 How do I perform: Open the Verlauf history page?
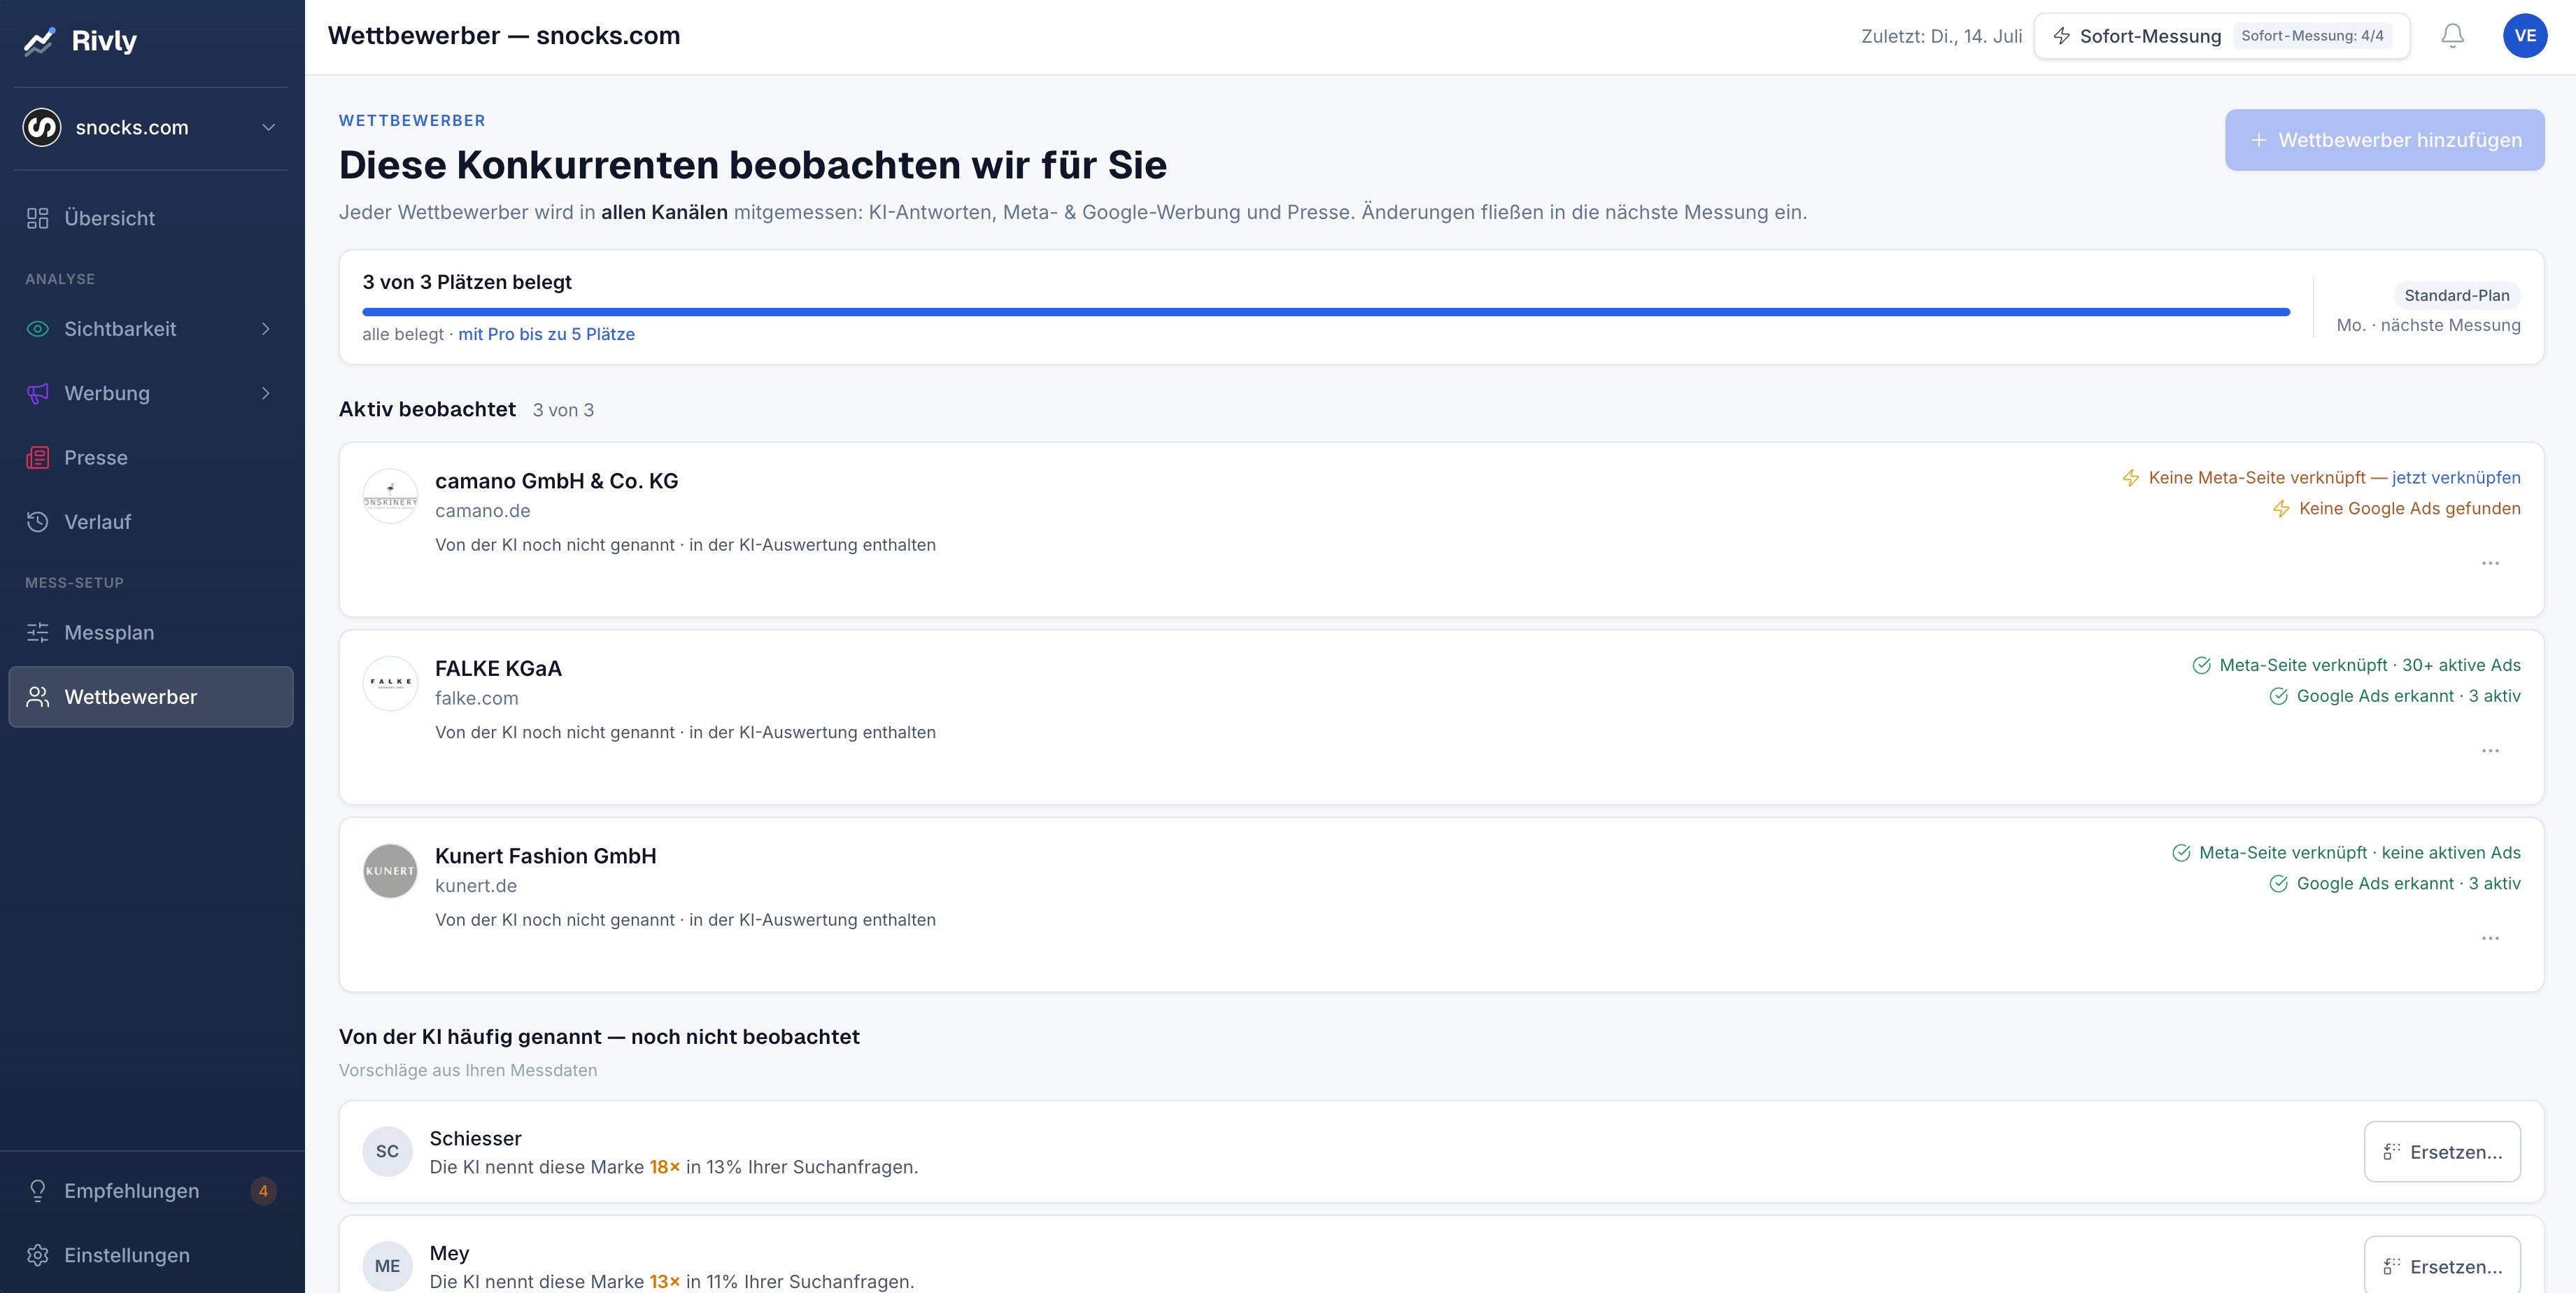pos(151,522)
